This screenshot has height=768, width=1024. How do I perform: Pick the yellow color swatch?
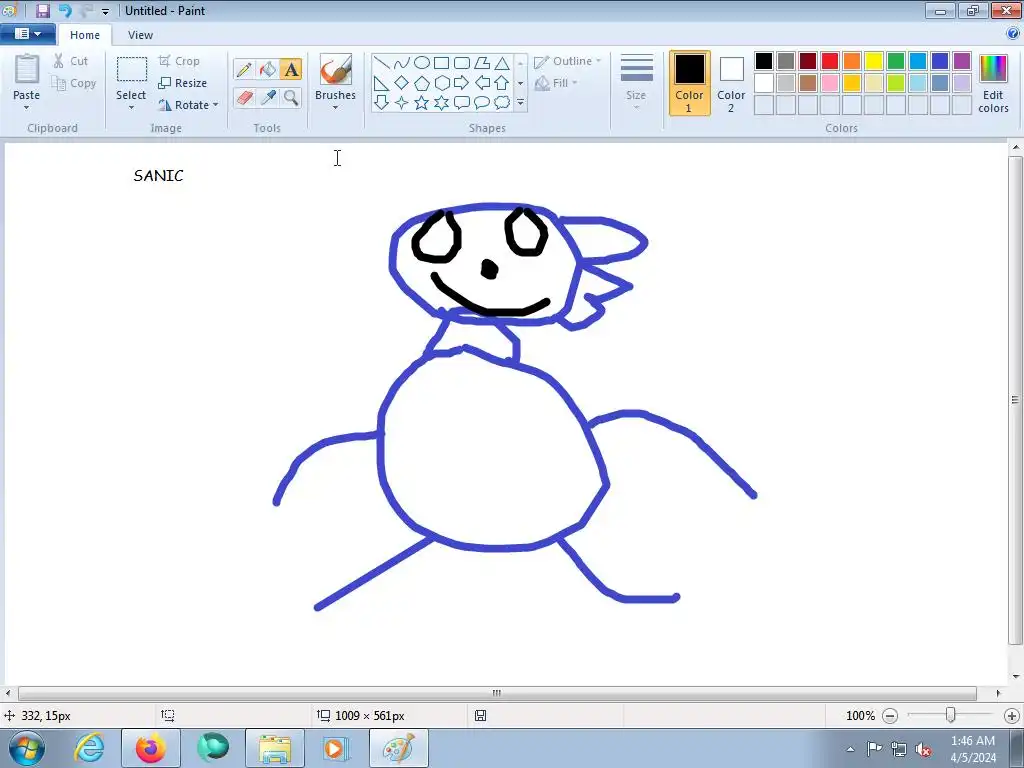(874, 61)
